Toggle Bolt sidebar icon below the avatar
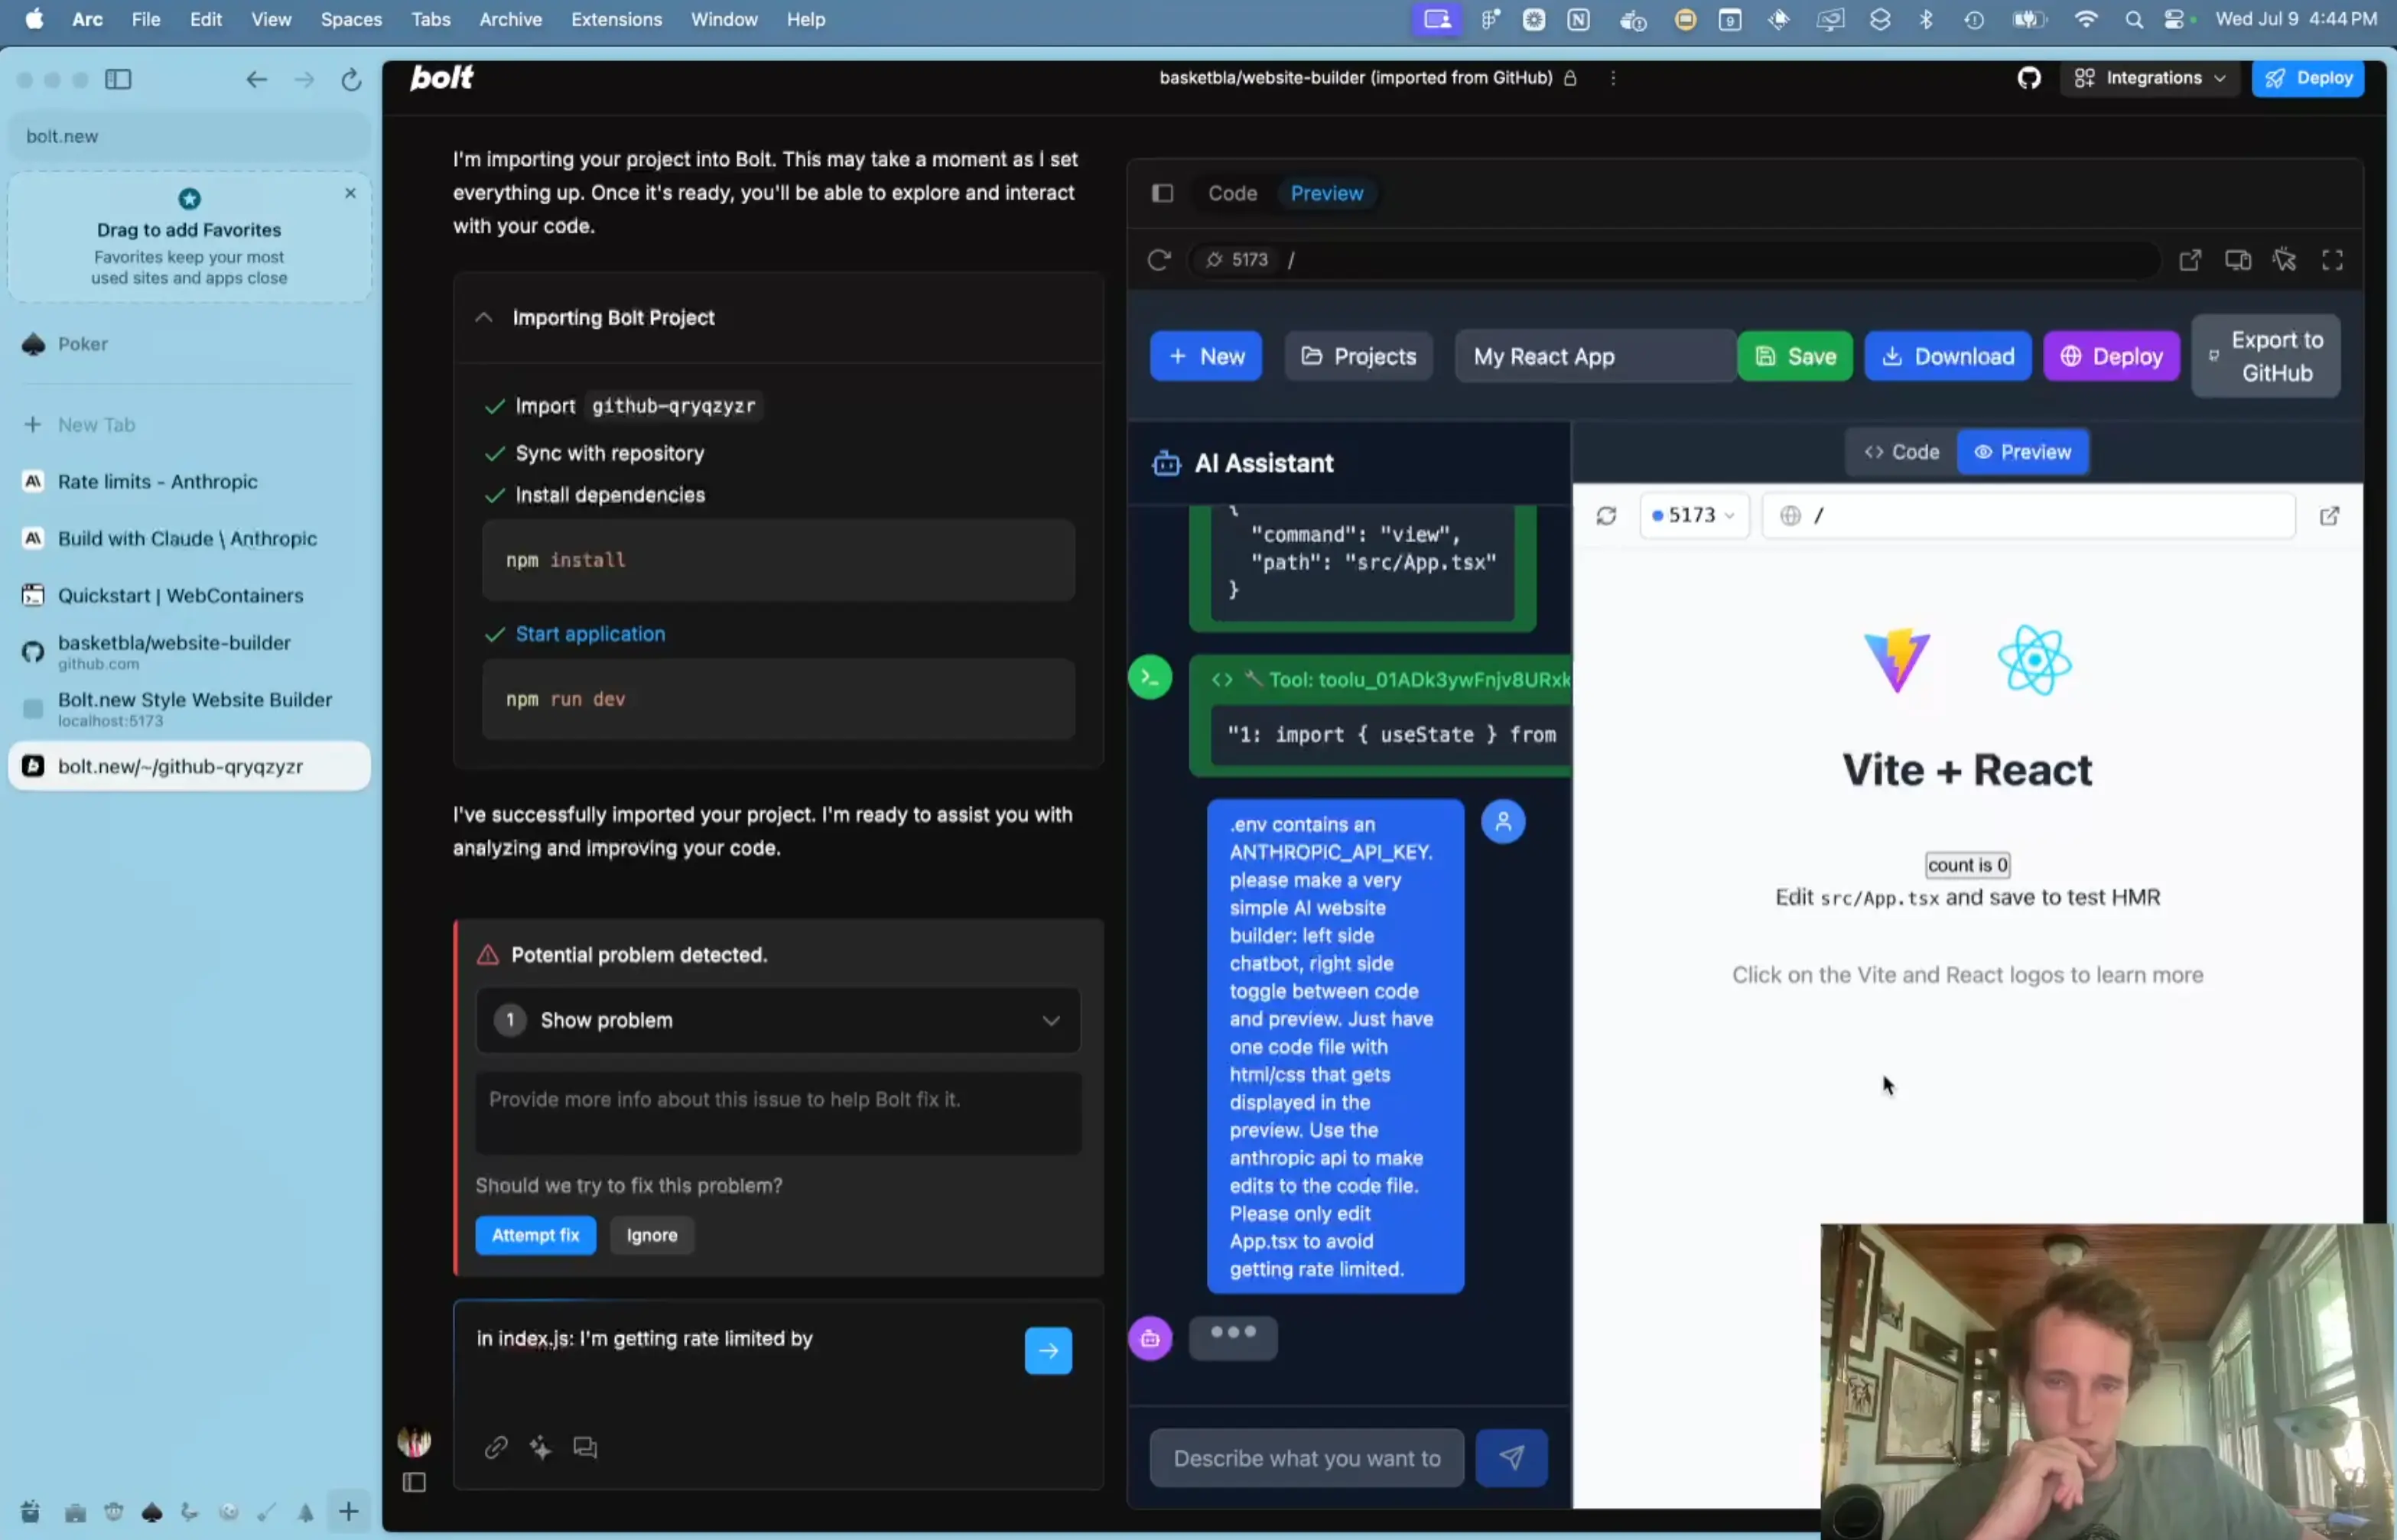 click(414, 1483)
